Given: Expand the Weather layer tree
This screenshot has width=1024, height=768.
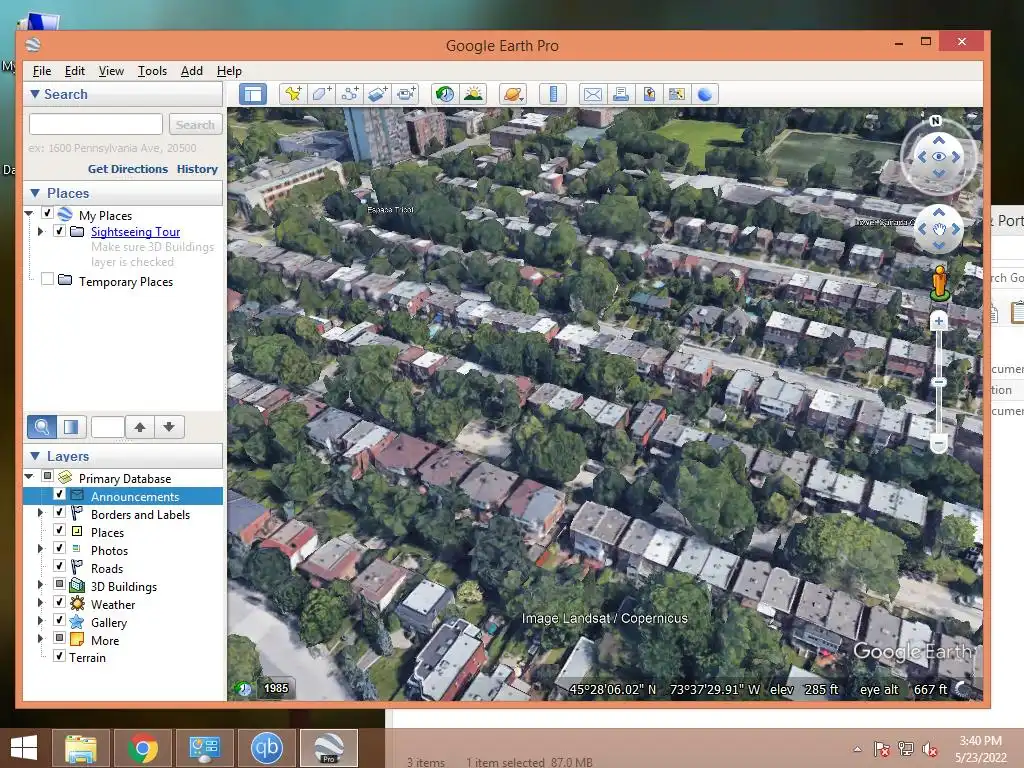Looking at the screenshot, I should 40,603.
